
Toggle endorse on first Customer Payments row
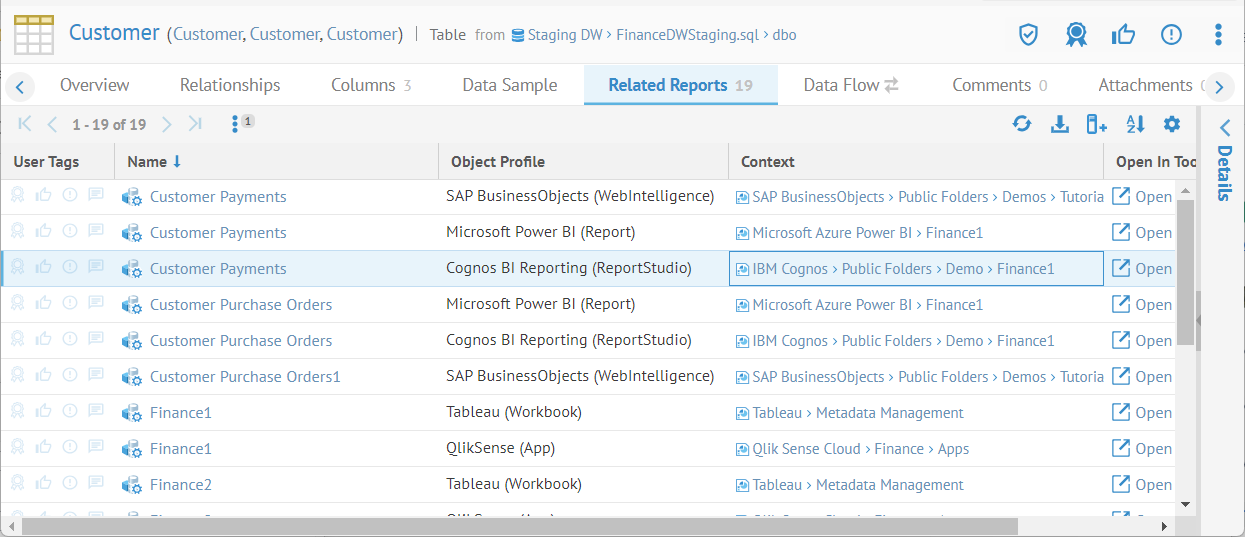tap(44, 196)
